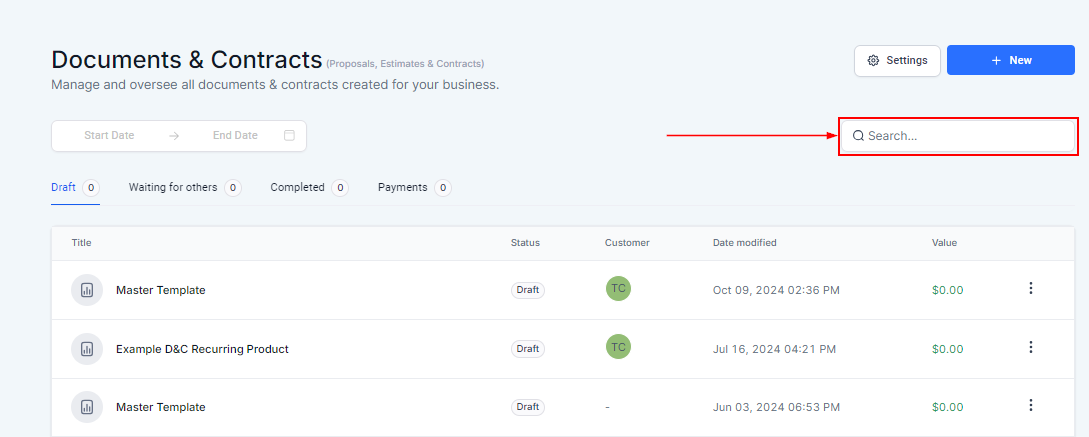Click document icon of Jun 03 Master Template
The width and height of the screenshot is (1089, 437).
coord(87,407)
